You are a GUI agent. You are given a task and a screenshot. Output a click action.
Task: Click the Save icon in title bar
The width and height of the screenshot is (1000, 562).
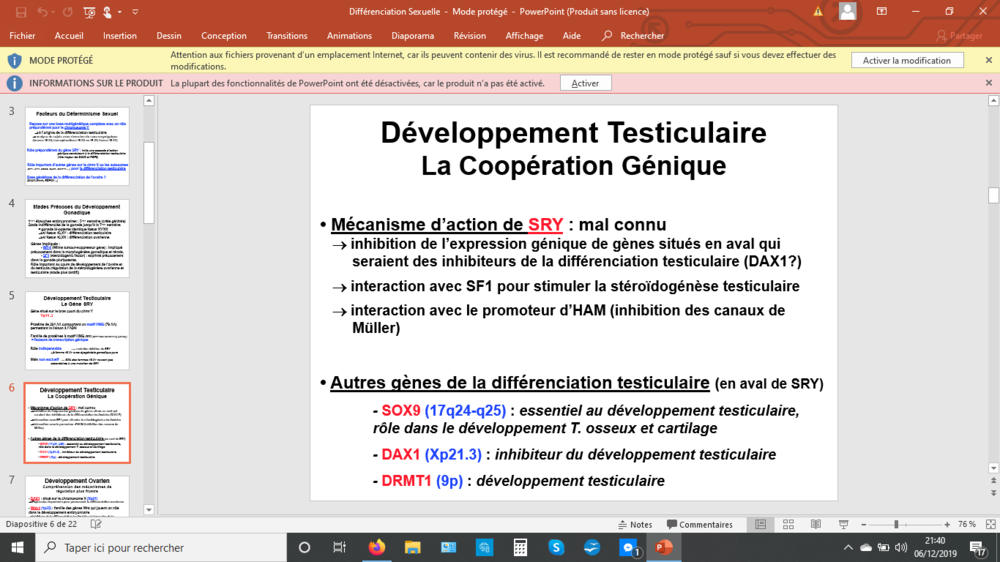pos(21,11)
